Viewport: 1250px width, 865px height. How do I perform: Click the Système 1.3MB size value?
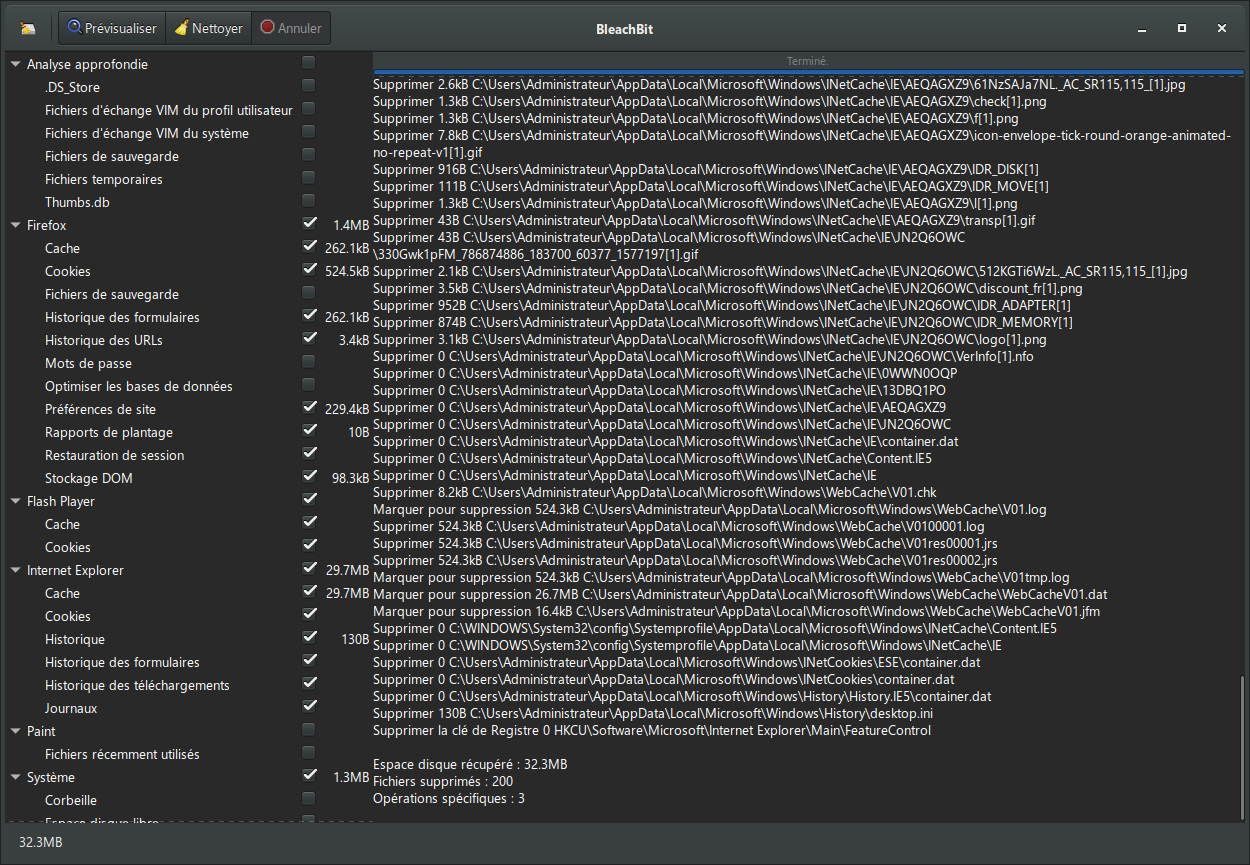(351, 777)
